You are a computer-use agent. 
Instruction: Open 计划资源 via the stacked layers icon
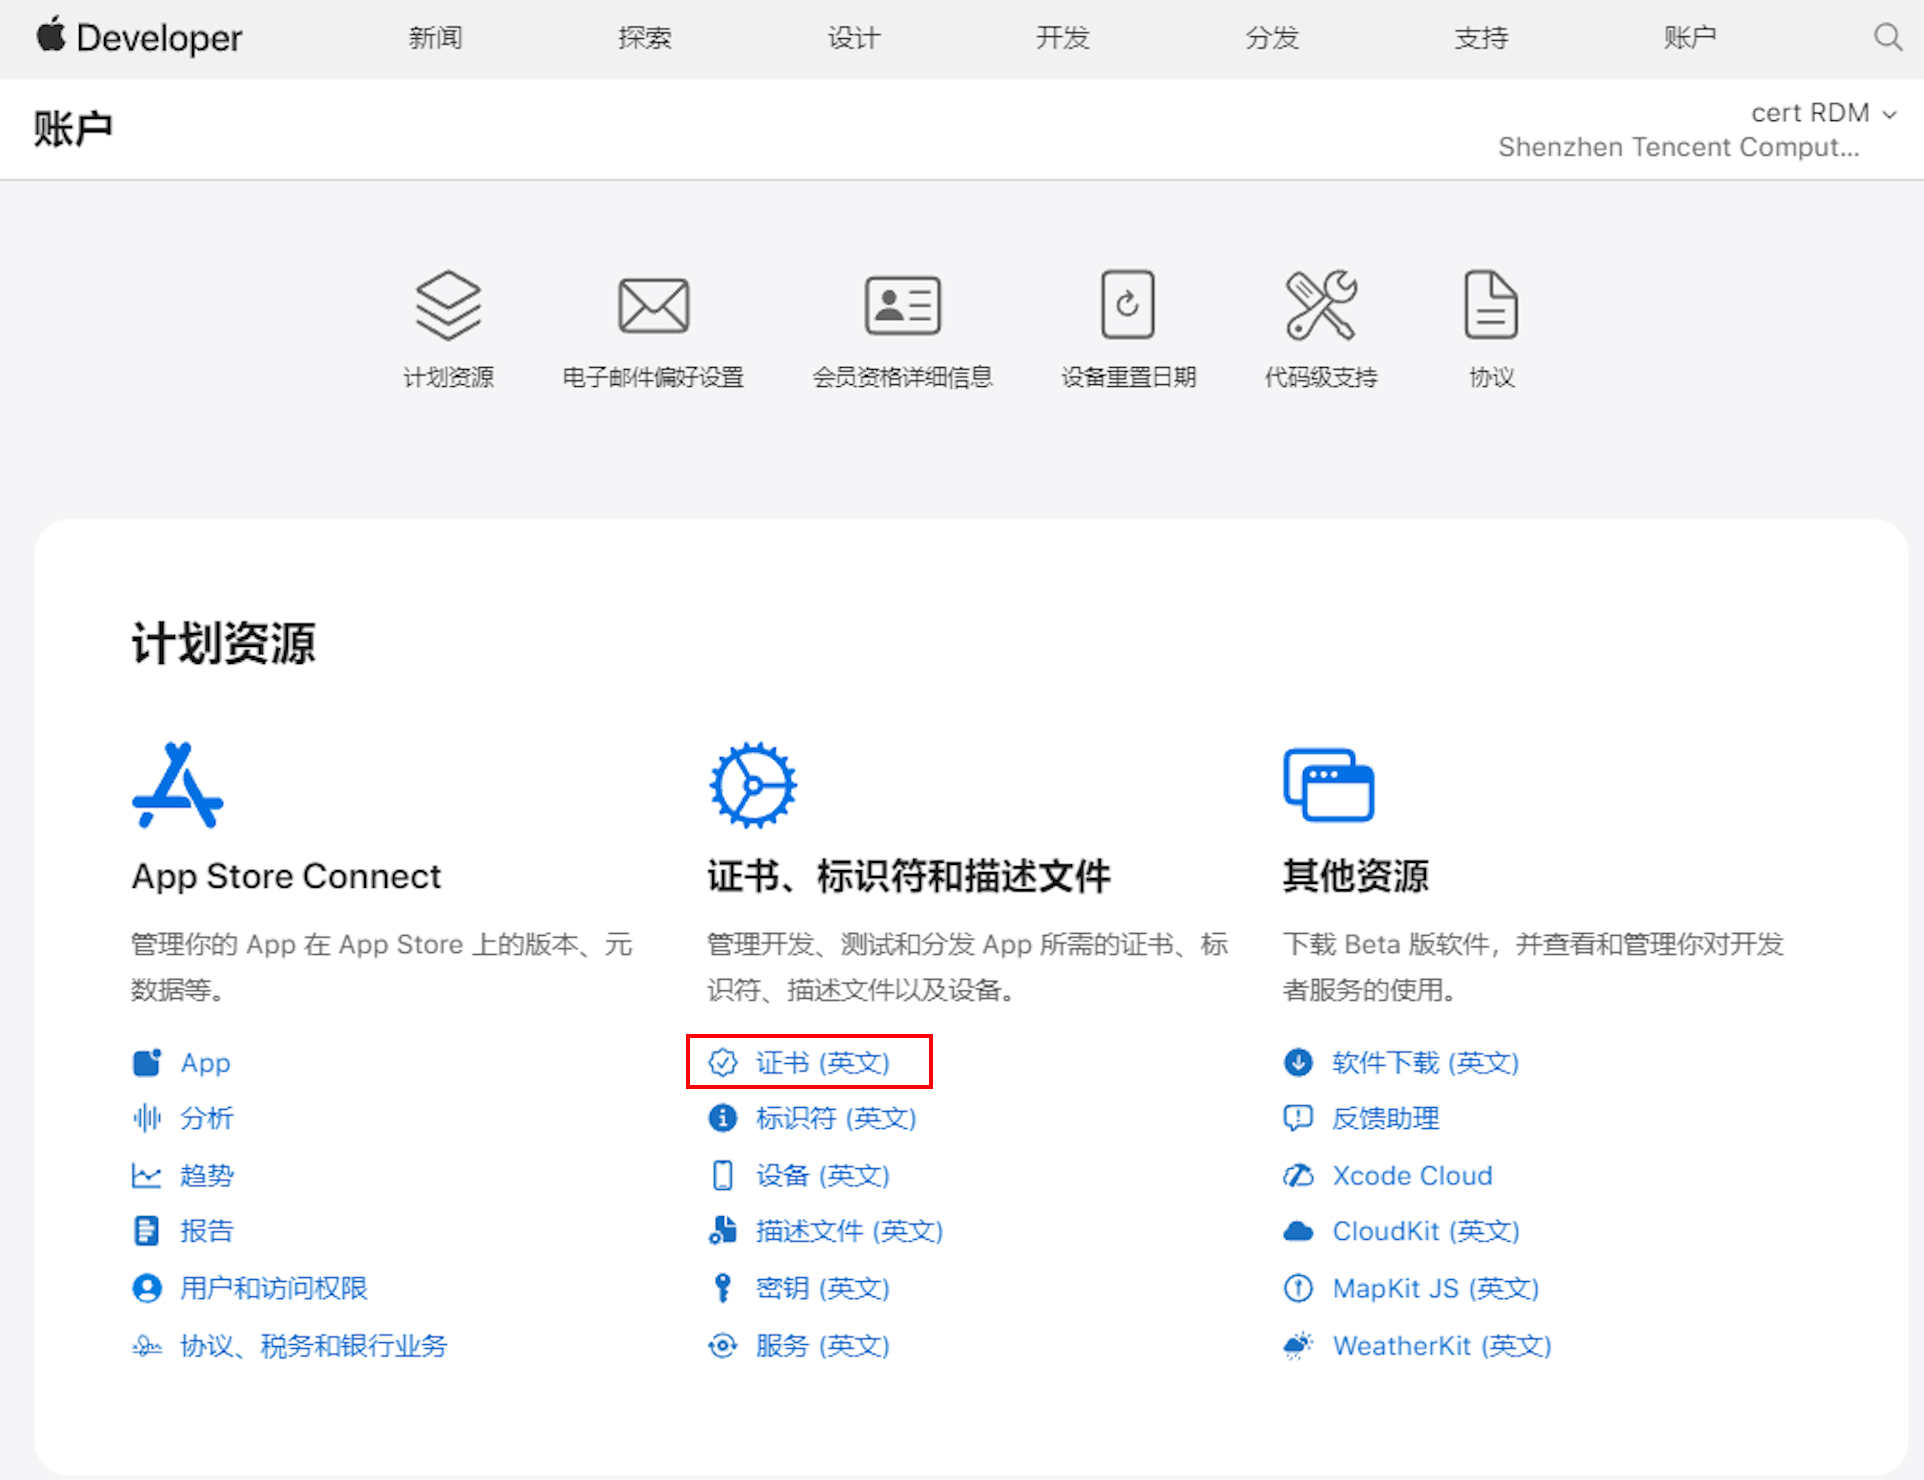coord(449,304)
